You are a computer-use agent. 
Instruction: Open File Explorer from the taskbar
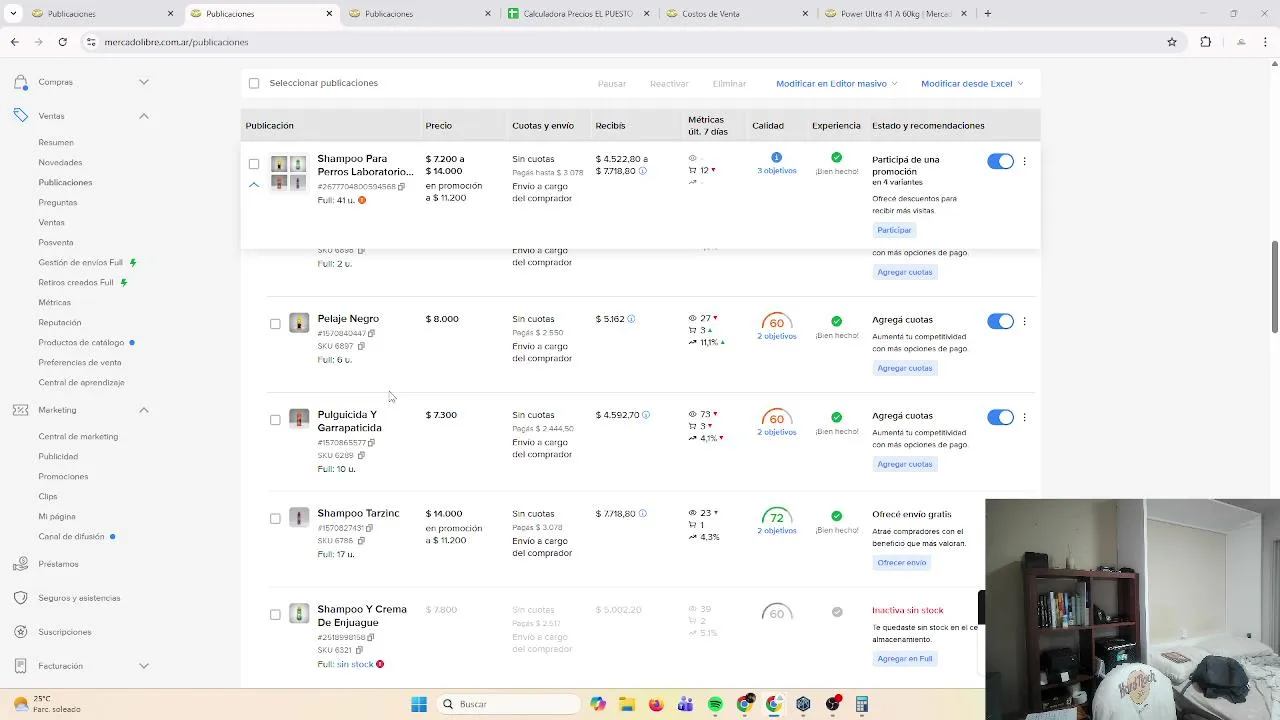pos(627,704)
